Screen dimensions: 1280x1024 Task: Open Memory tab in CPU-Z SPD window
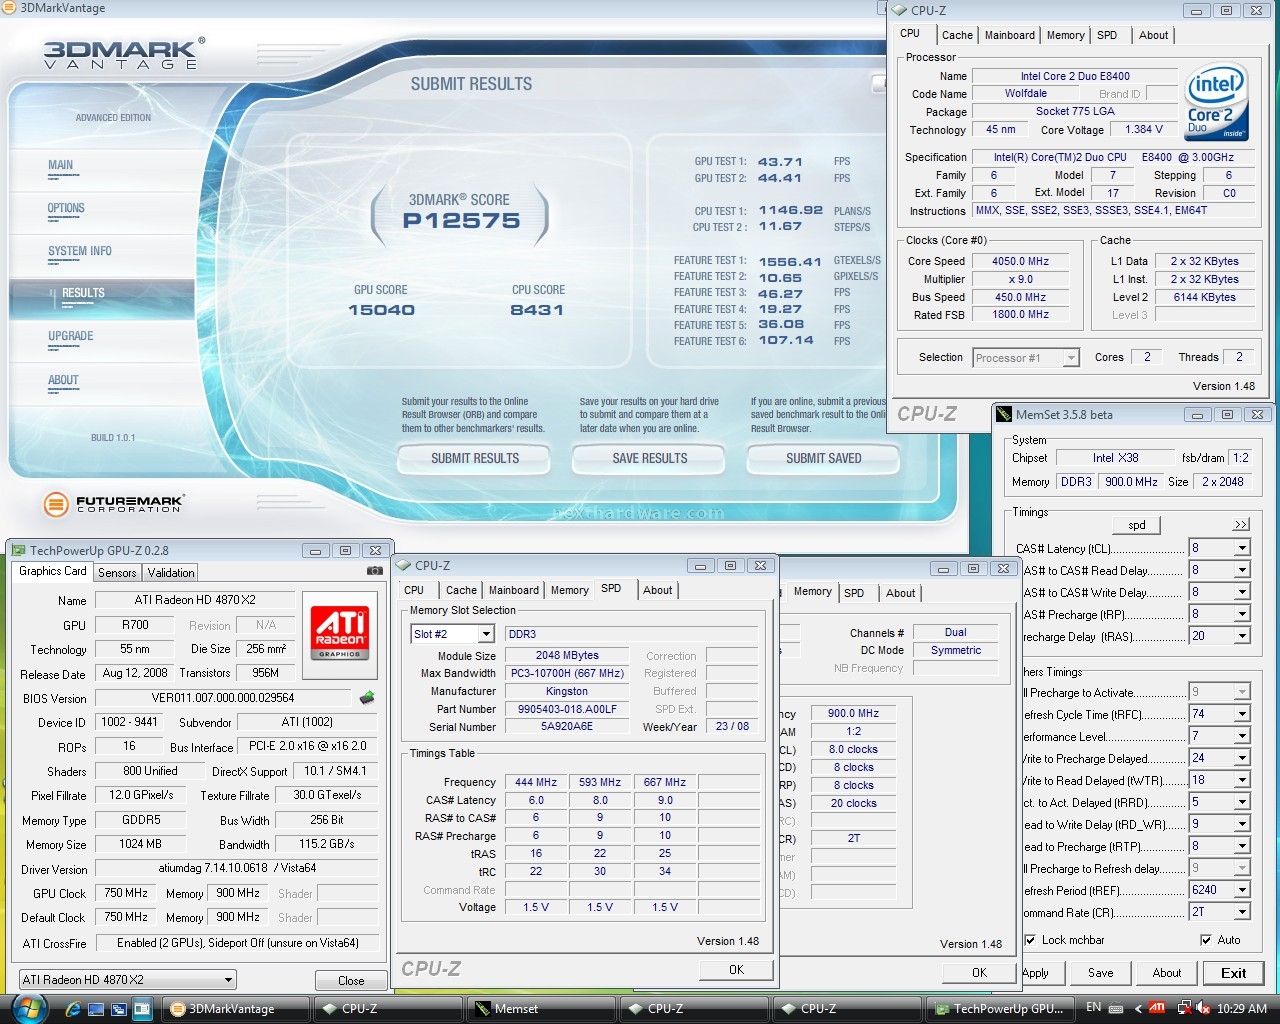(570, 590)
